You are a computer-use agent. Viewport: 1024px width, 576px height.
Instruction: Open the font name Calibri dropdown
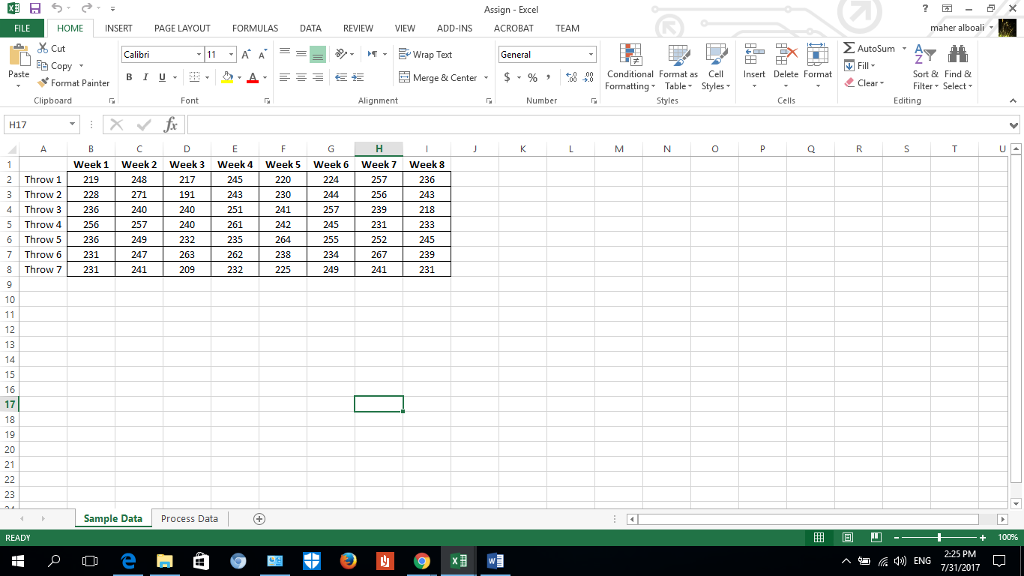pyautogui.click(x=200, y=55)
